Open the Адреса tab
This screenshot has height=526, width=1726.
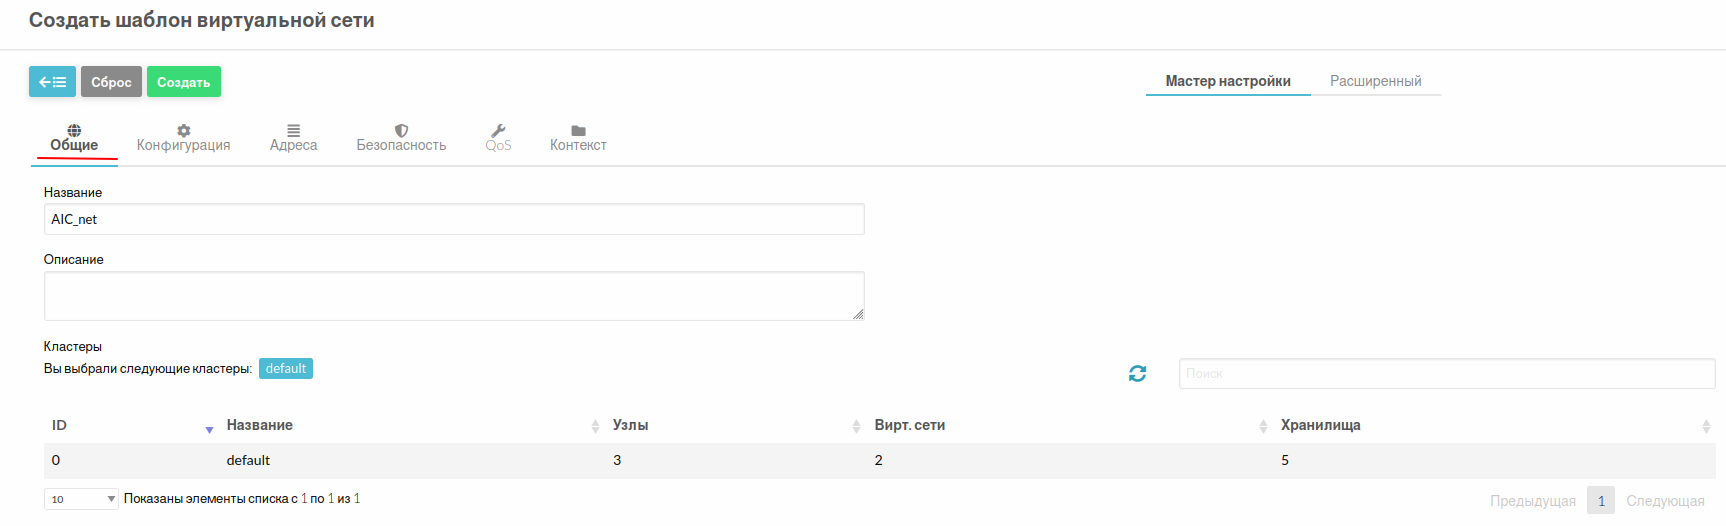coord(293,138)
